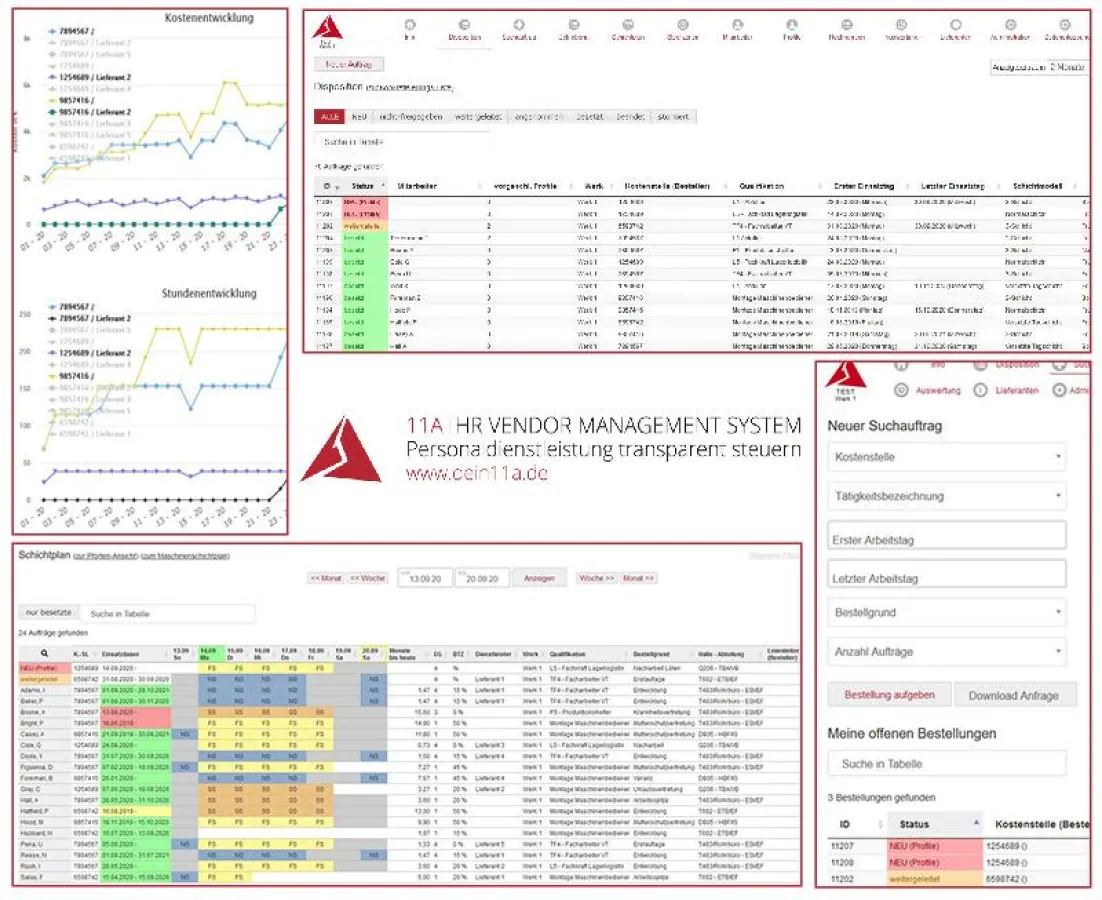Click the Erster Arbeitstag input field
The height and width of the screenshot is (900, 1102).
pyautogui.click(x=946, y=536)
